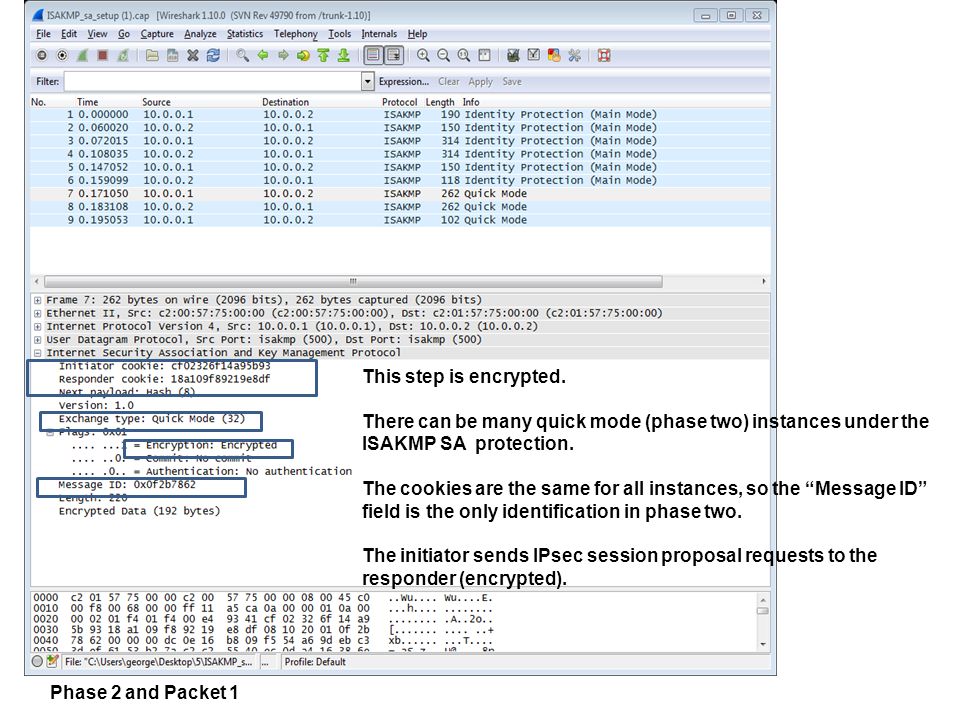
Task: Open coloring rules editor
Action: (554, 56)
